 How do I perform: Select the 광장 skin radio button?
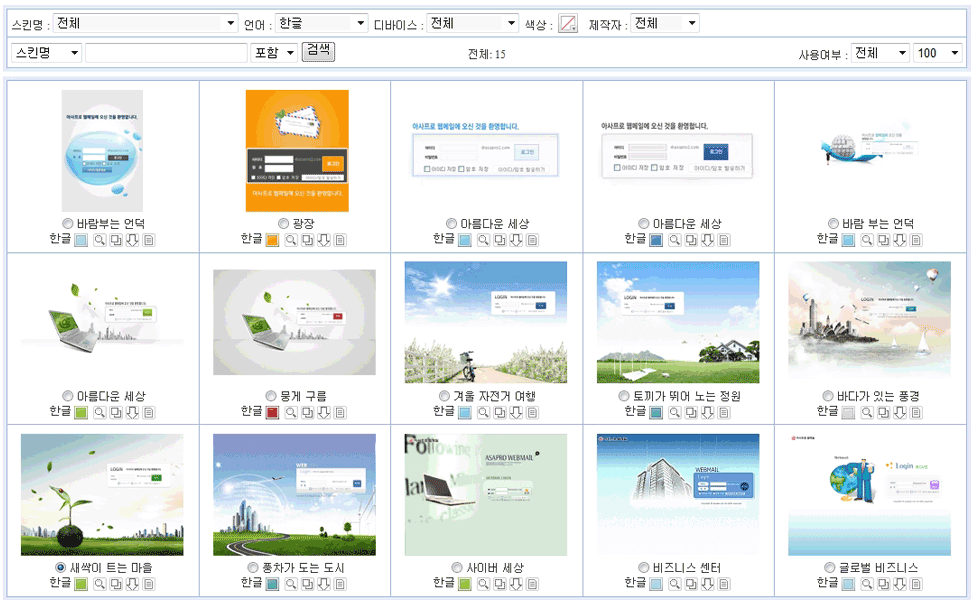(x=283, y=224)
